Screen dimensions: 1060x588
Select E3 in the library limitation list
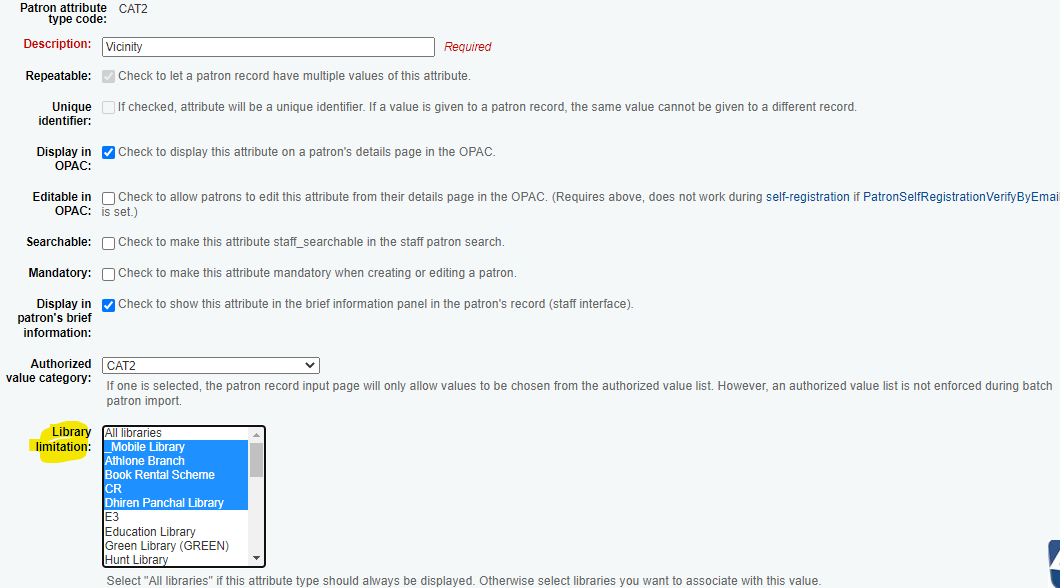176,517
